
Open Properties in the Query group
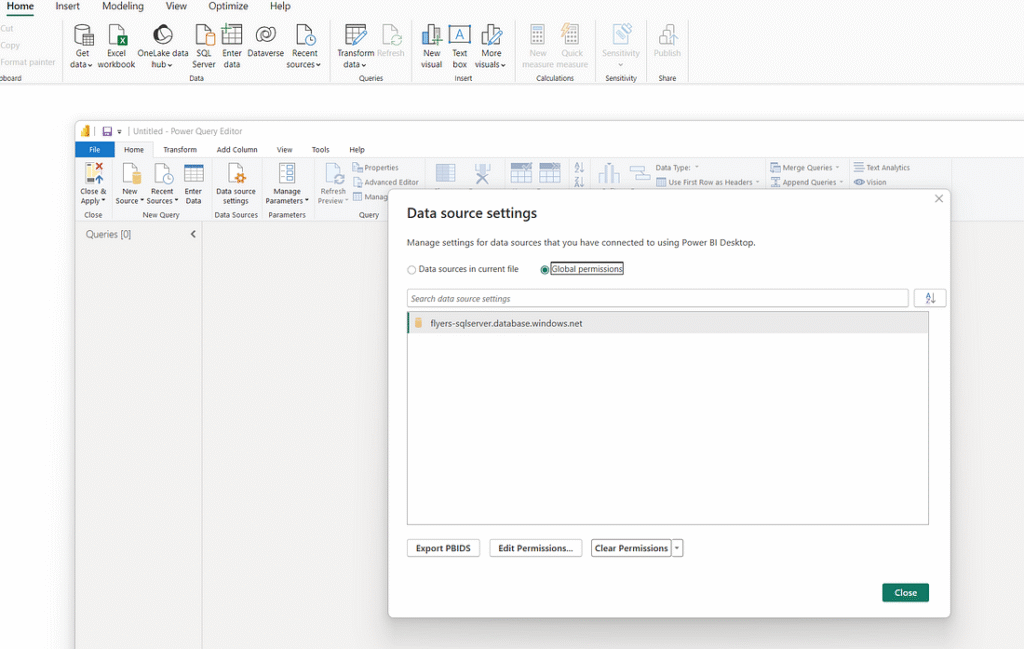376,168
